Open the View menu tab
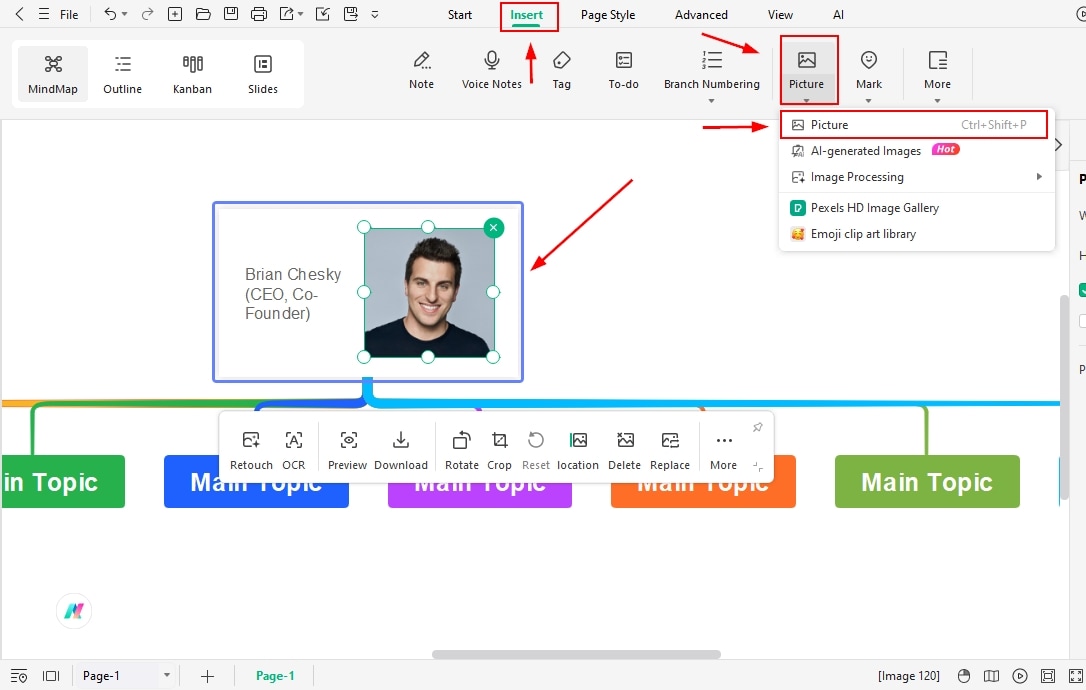The width and height of the screenshot is (1086, 690). tap(780, 15)
